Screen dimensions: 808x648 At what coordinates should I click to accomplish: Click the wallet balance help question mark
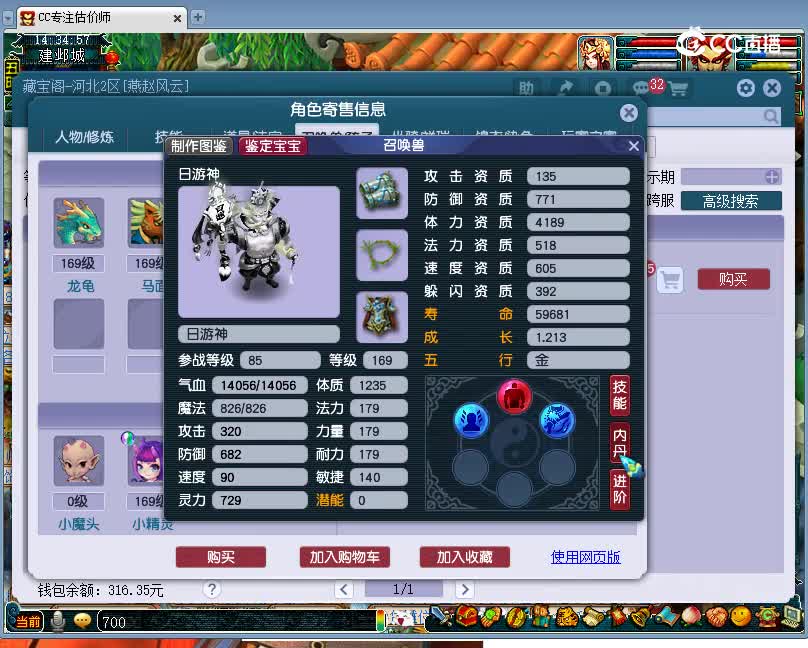[211, 589]
